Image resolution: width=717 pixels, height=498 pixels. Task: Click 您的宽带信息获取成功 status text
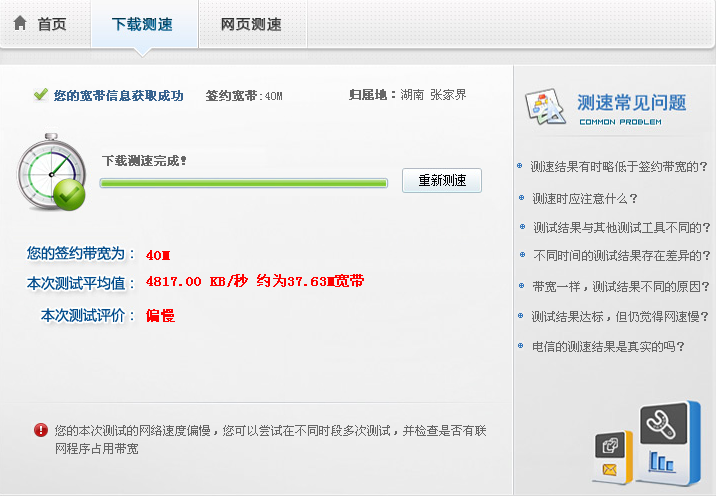click(x=118, y=96)
